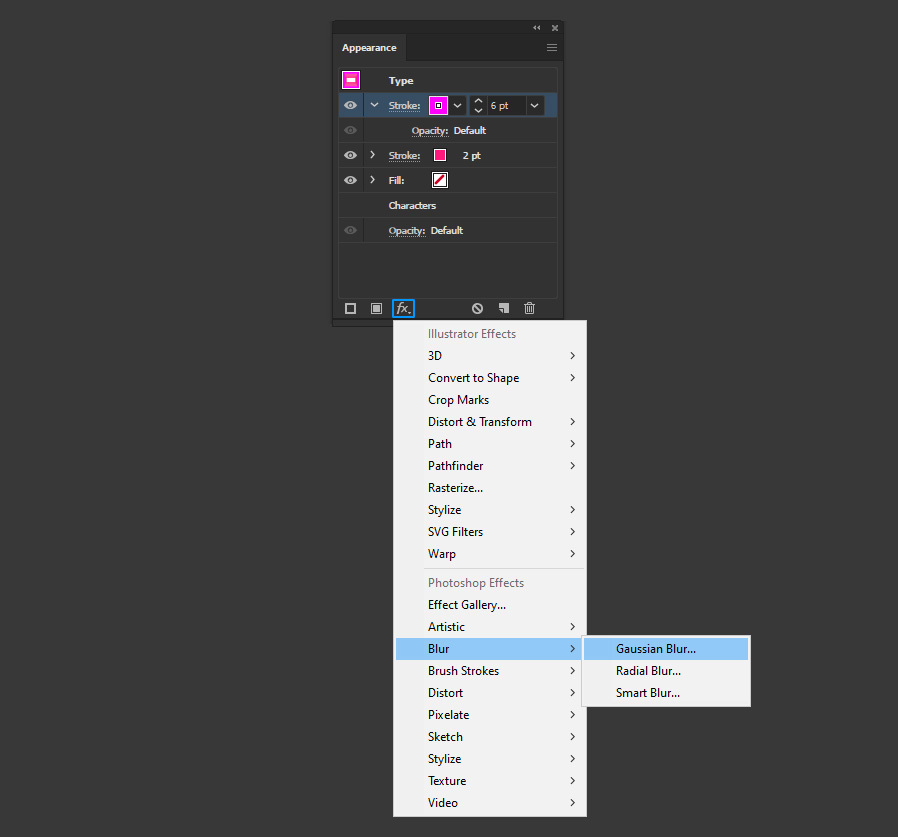Open Brush Strokes submenu
The image size is (898, 837).
pyautogui.click(x=490, y=671)
